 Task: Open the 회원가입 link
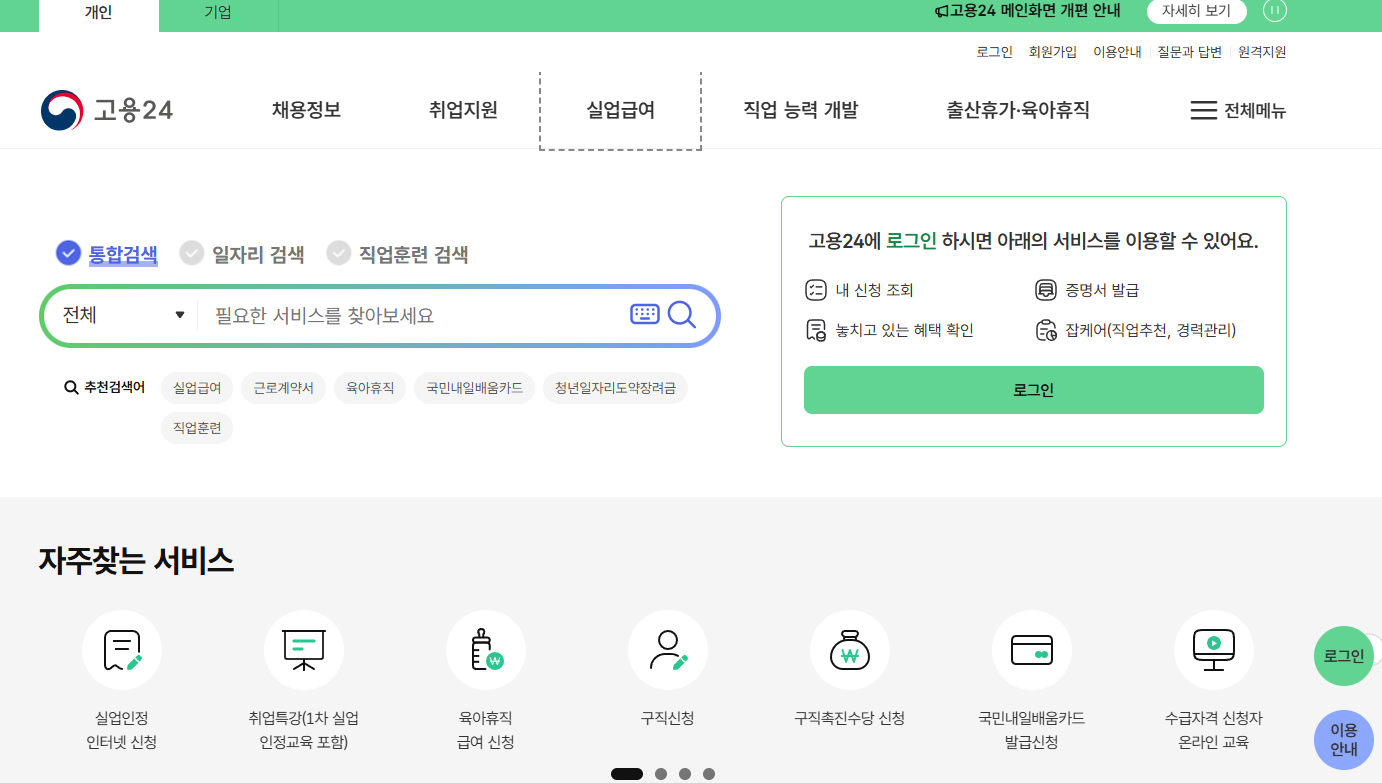click(x=1054, y=51)
